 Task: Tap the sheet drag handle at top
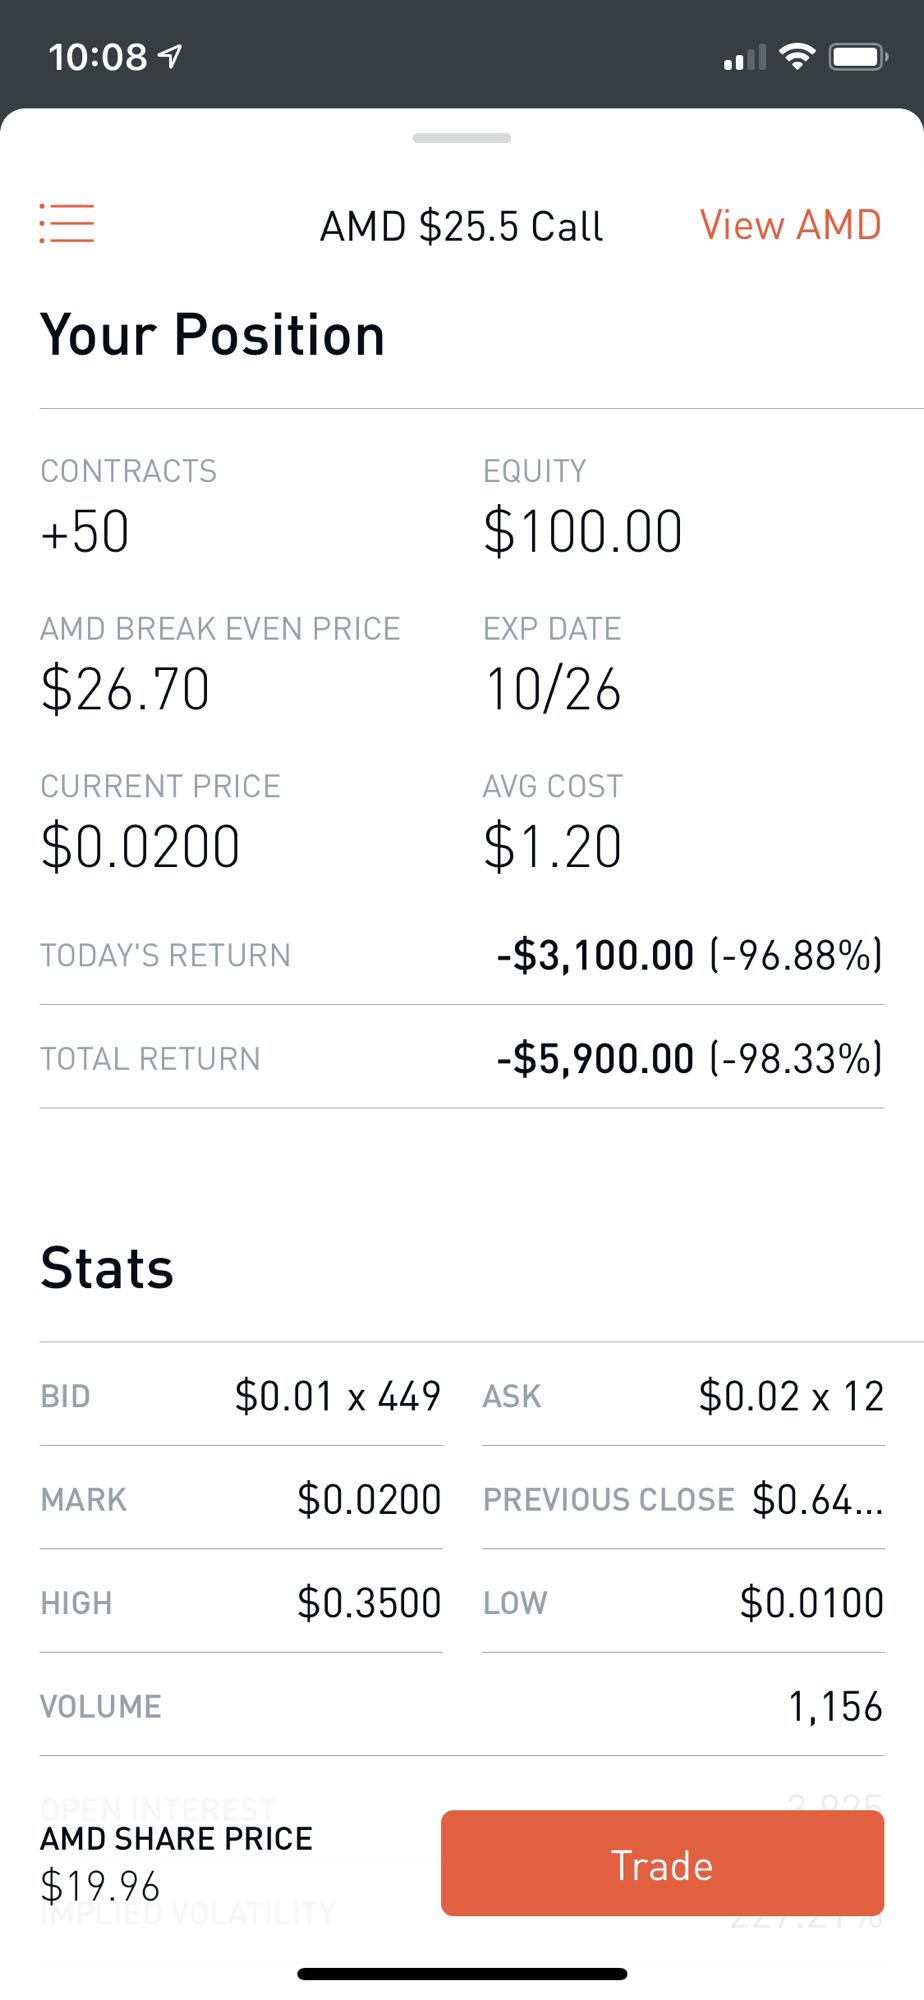[462, 138]
